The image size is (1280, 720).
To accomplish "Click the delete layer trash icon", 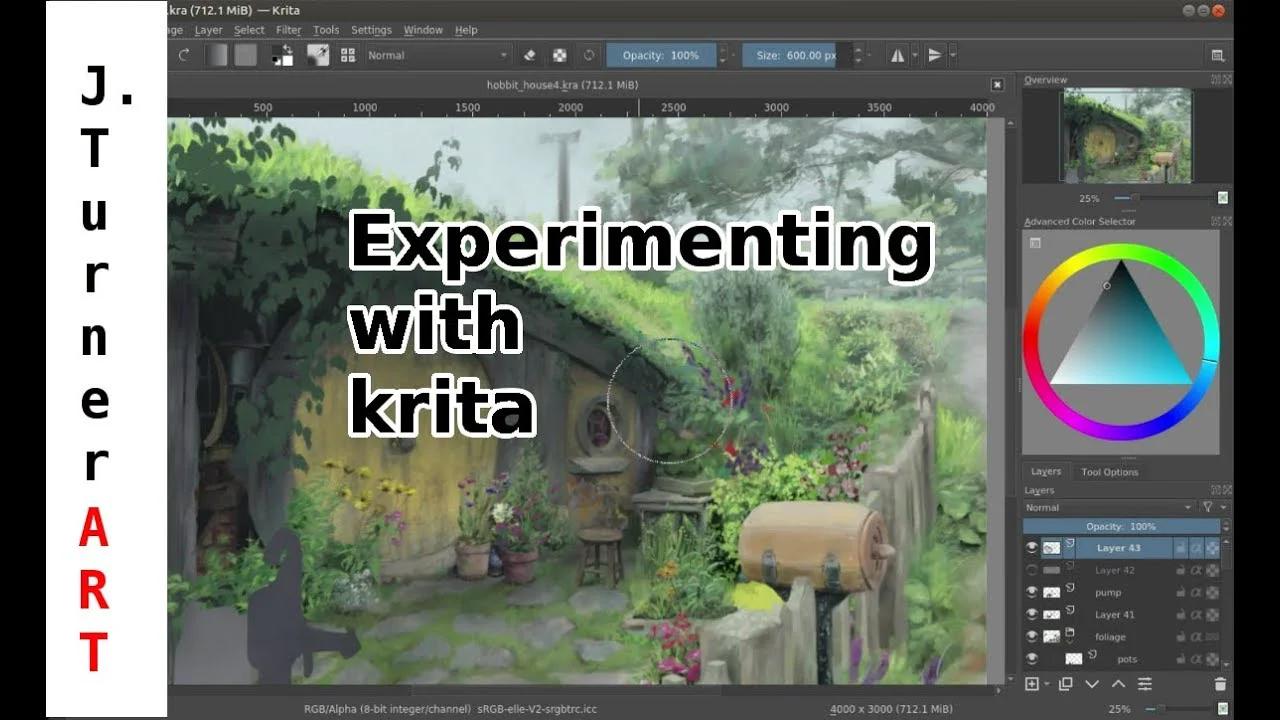I will (1220, 684).
